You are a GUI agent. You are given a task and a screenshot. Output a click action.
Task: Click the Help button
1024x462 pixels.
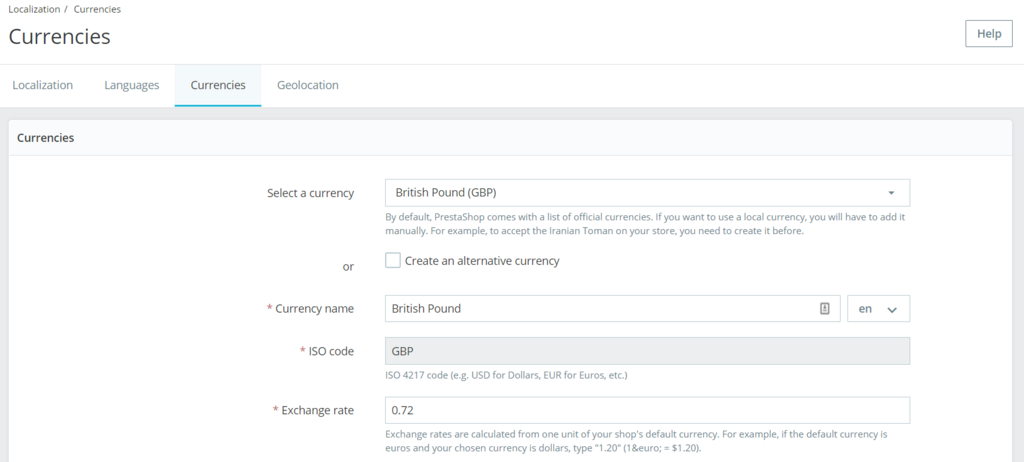[988, 33]
